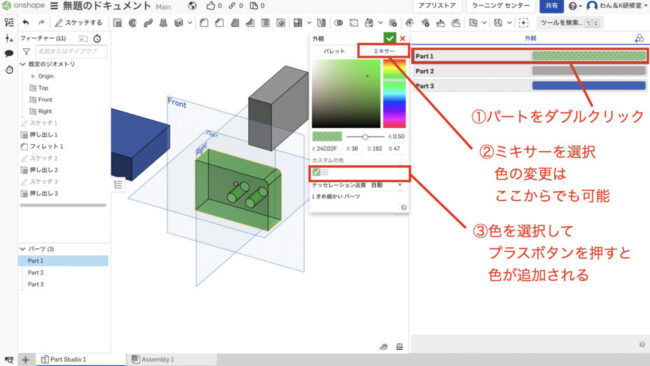Click the rollback stopwatch icon in feature header

click(x=97, y=39)
